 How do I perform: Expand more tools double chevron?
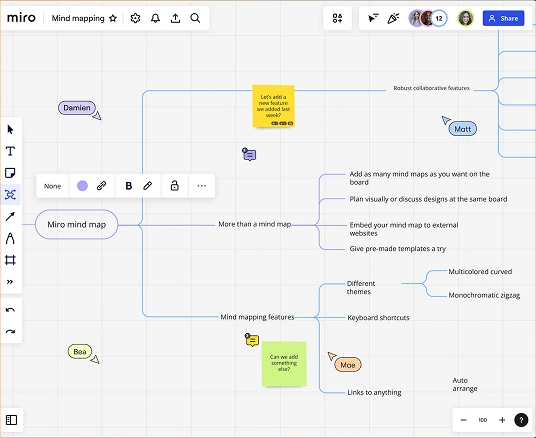[x=10, y=282]
